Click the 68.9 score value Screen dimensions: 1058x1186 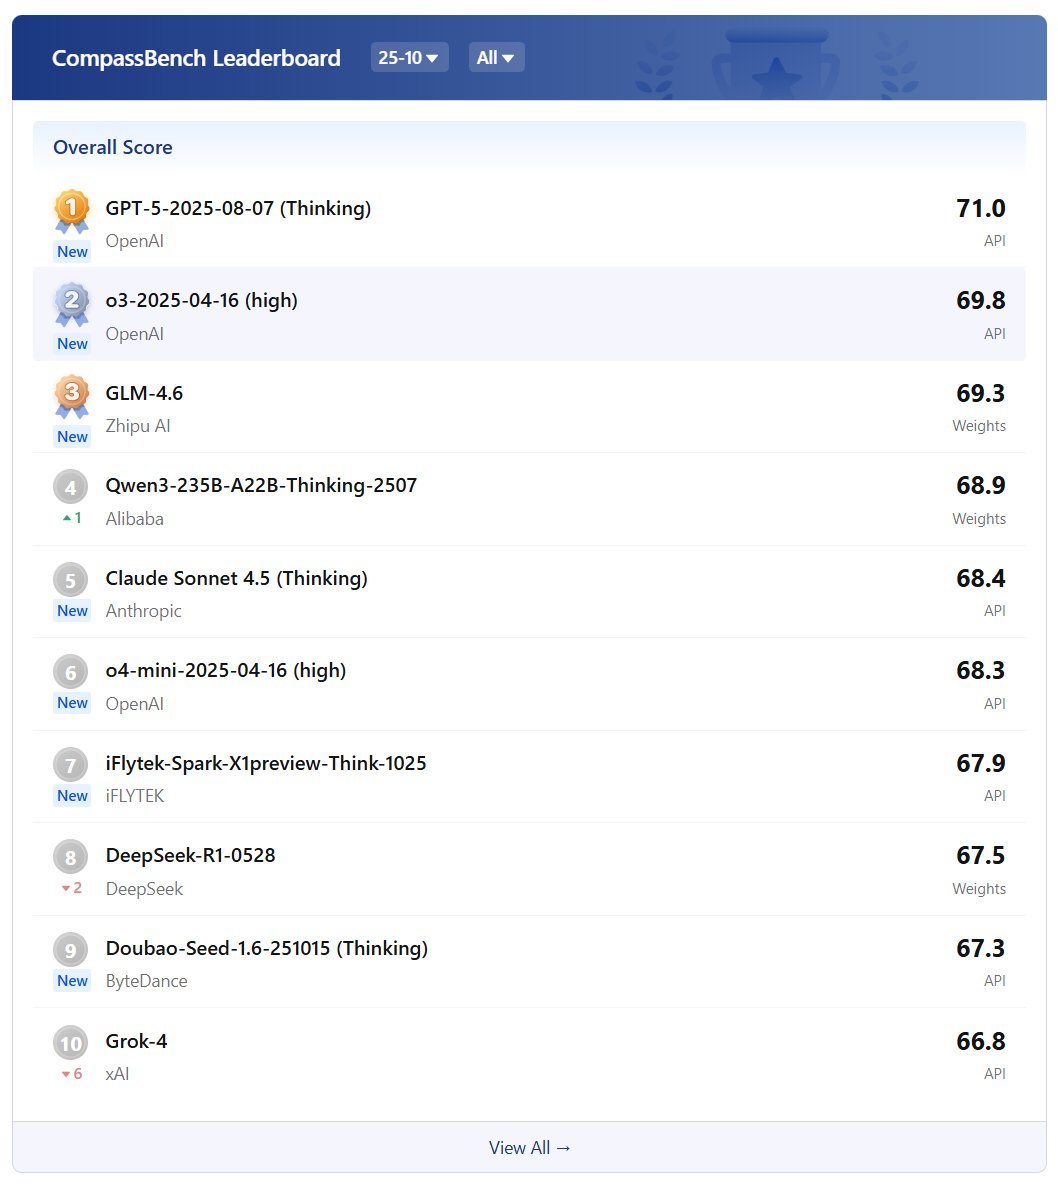[981, 486]
